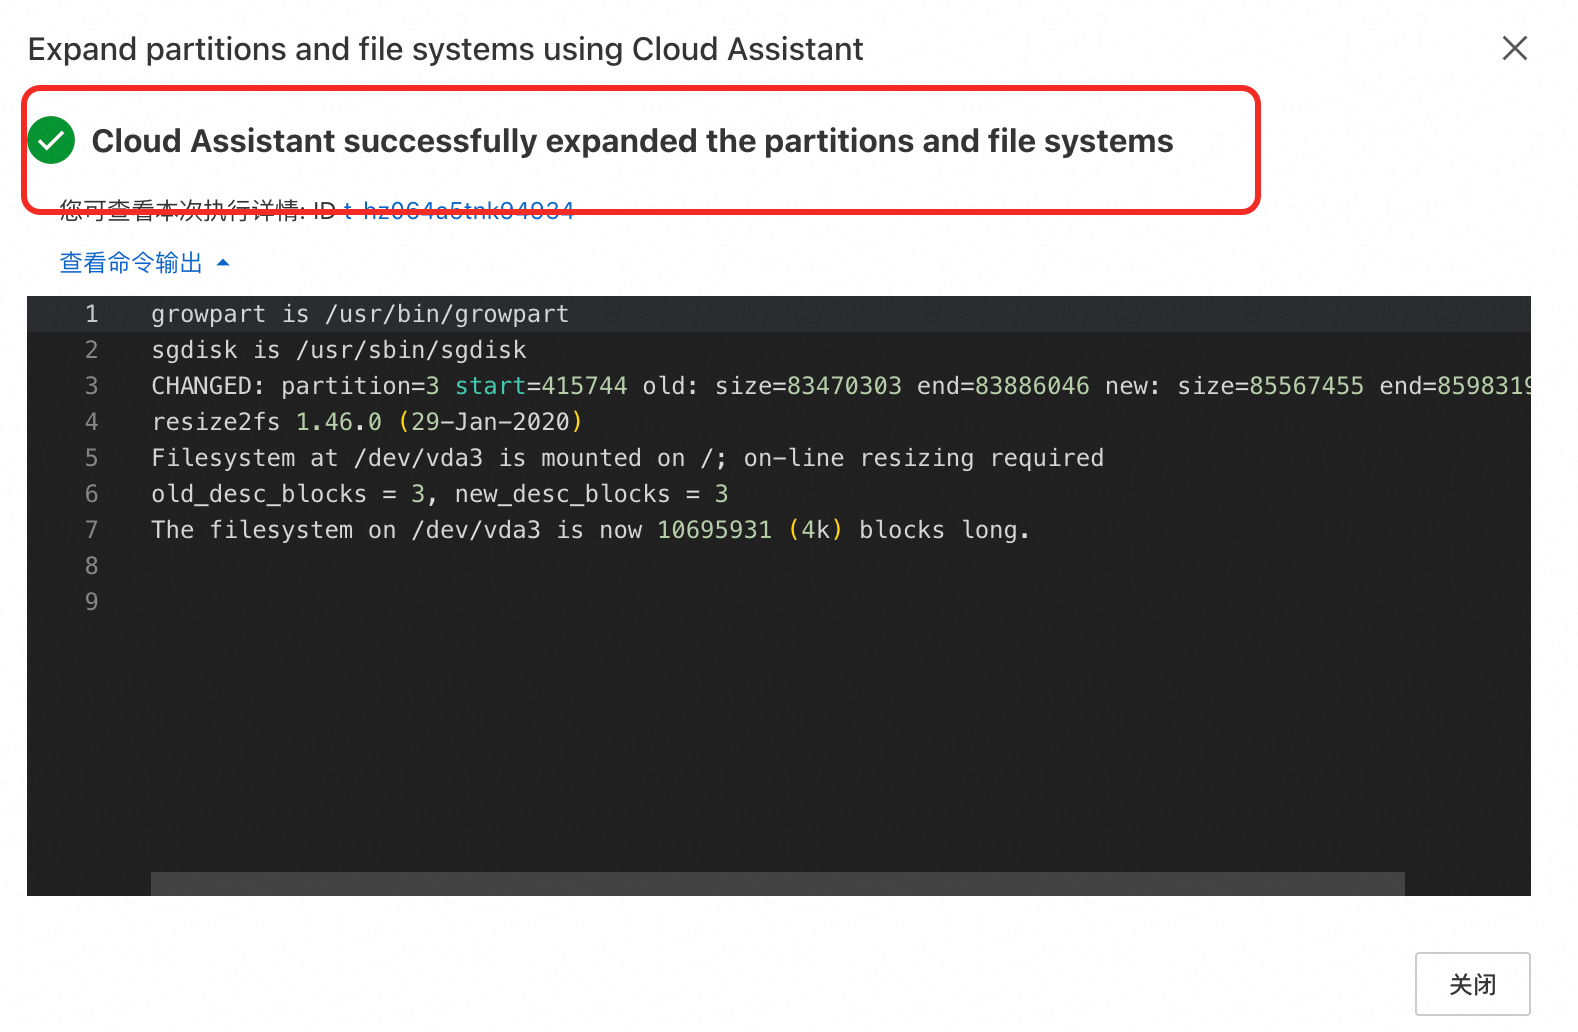Click line number 3 in the gutter
This screenshot has width=1578, height=1032.
pos(91,386)
